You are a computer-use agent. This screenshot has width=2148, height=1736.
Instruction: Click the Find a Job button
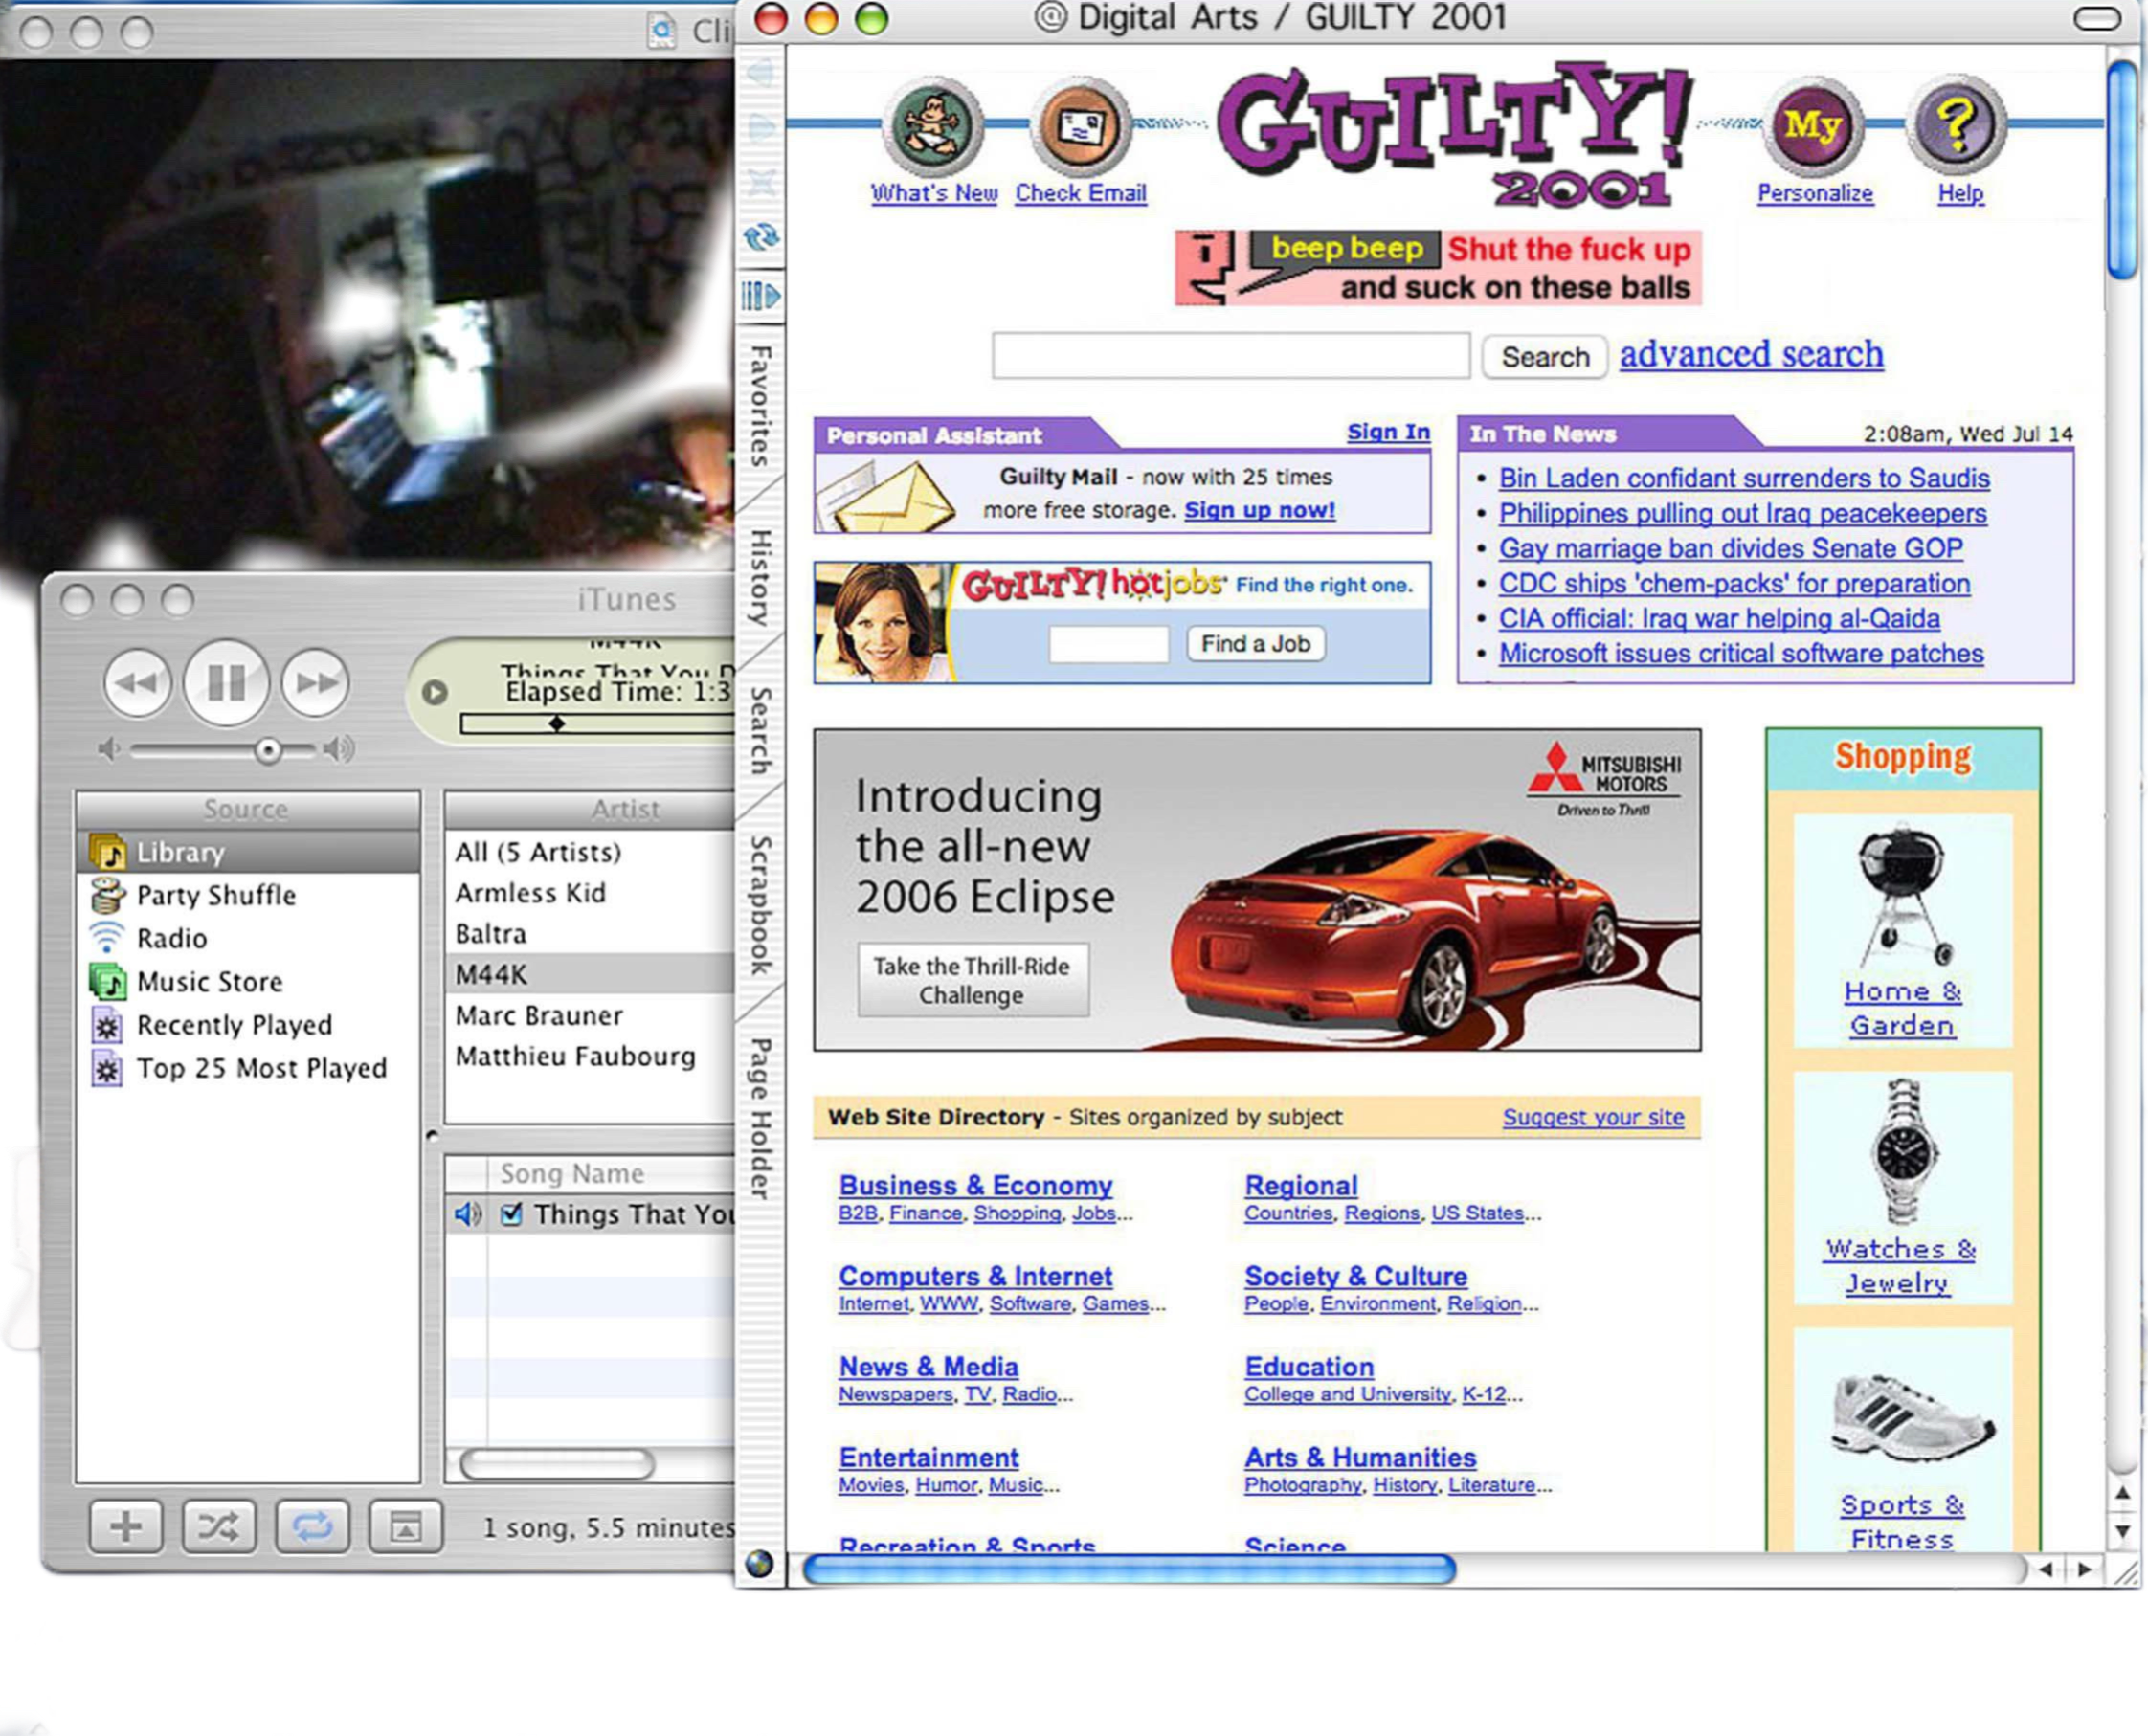pyautogui.click(x=1256, y=643)
